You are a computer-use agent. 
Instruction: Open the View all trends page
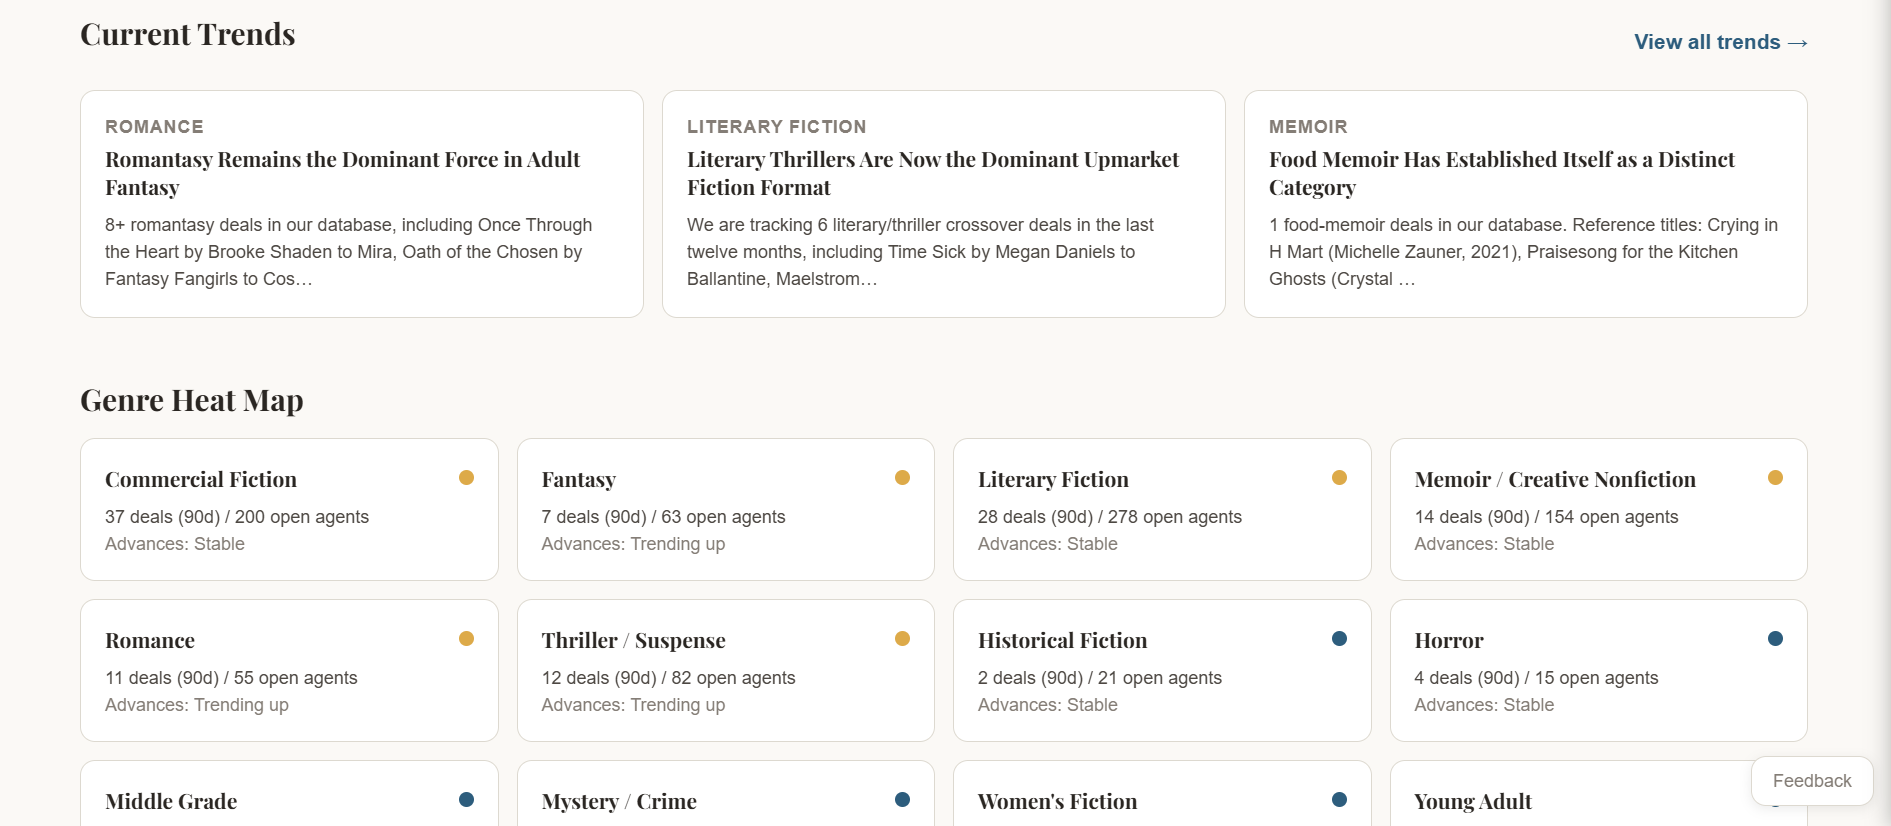pos(1719,42)
